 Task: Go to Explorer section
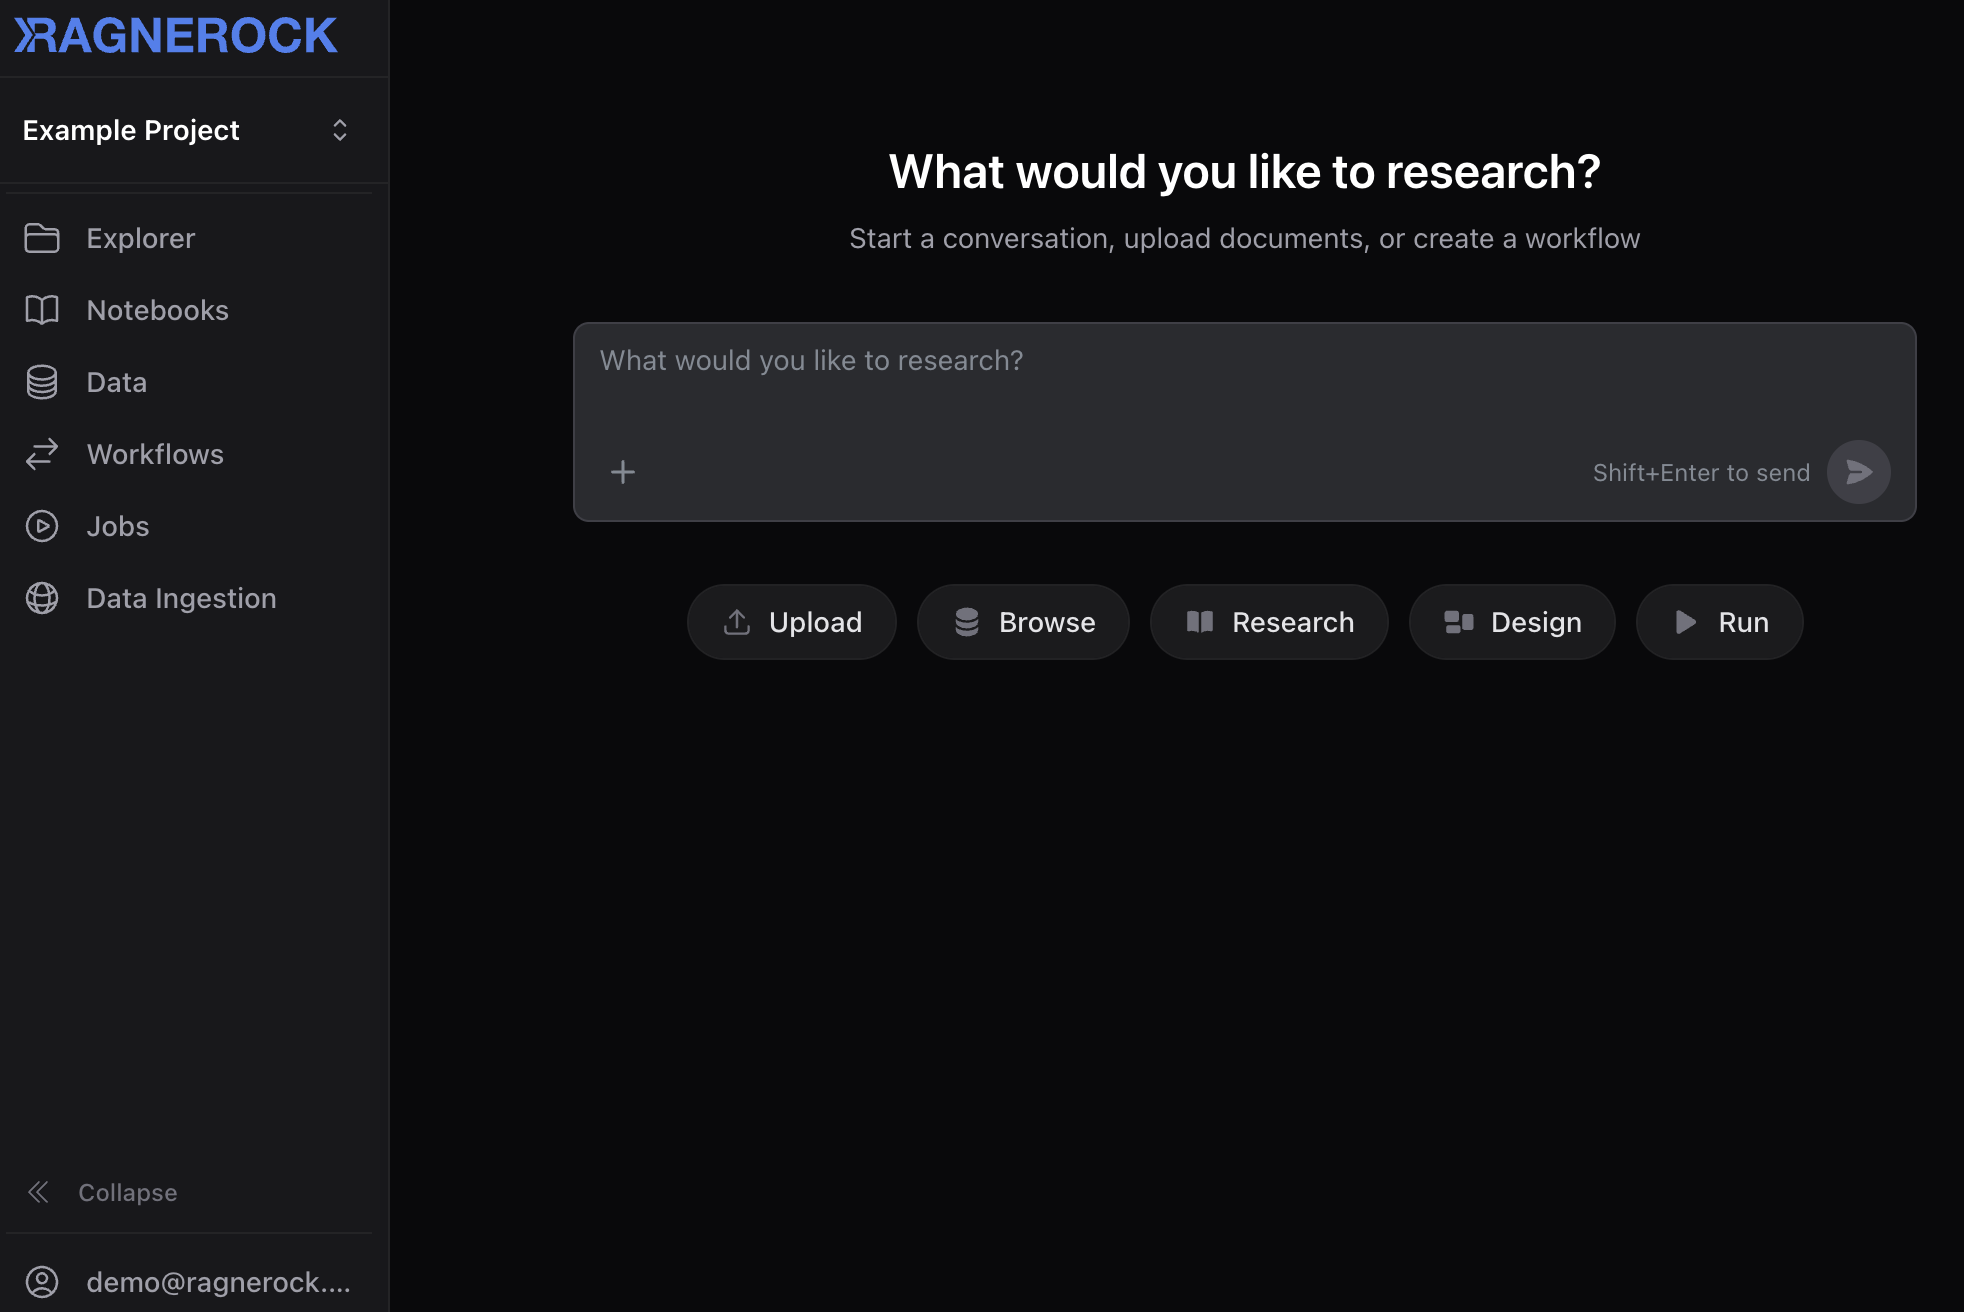click(x=141, y=238)
